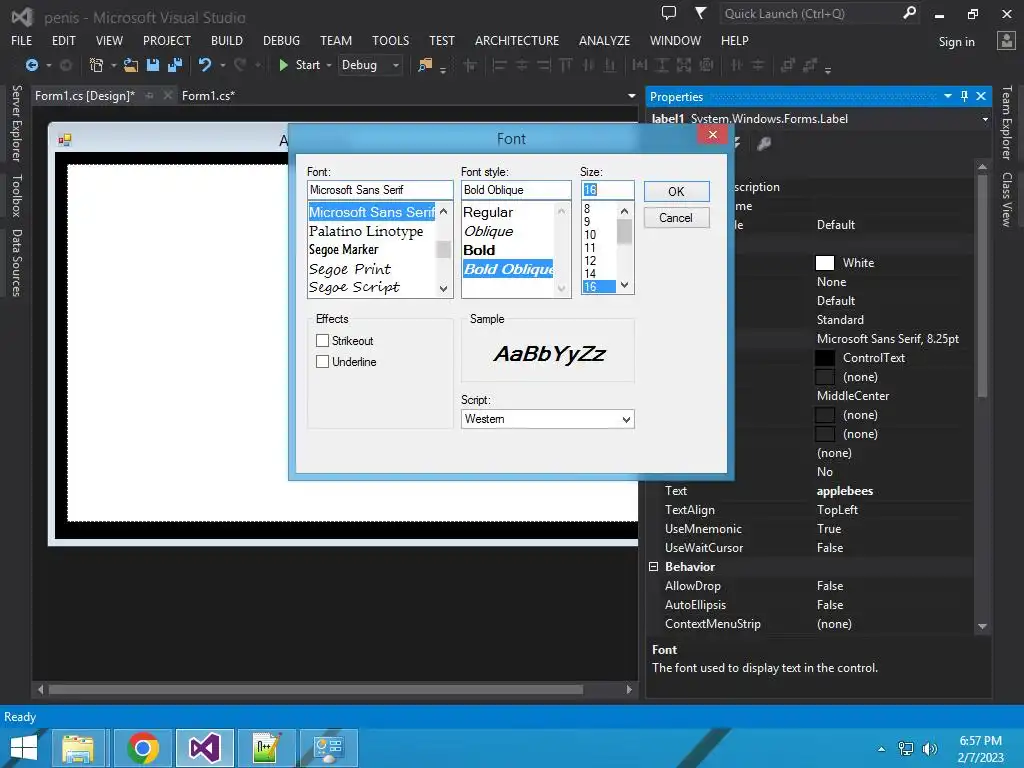This screenshot has height=768, width=1024.
Task: Click the Undo toolbar icon
Action: 205,65
